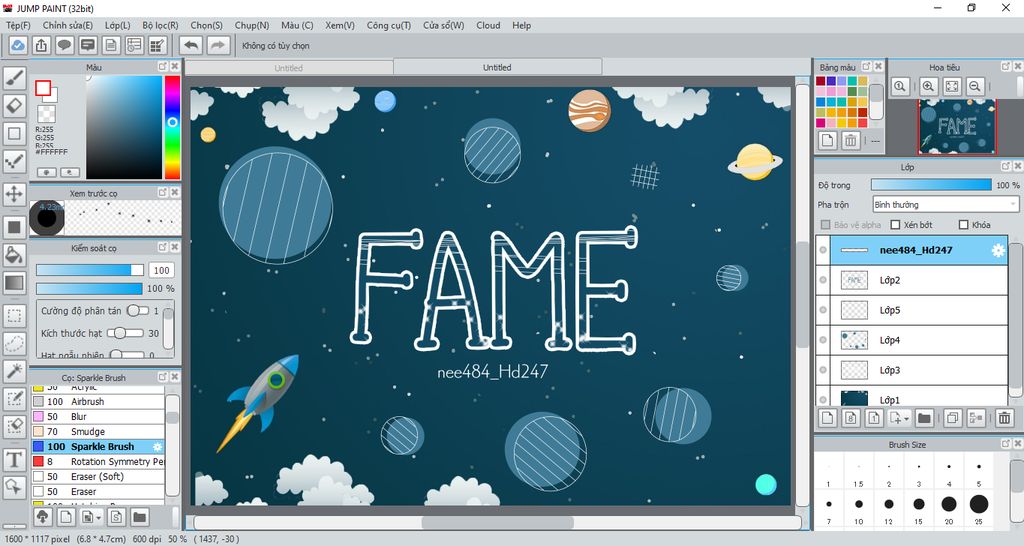Select the Move tool
This screenshot has height=546, width=1024.
[14, 194]
